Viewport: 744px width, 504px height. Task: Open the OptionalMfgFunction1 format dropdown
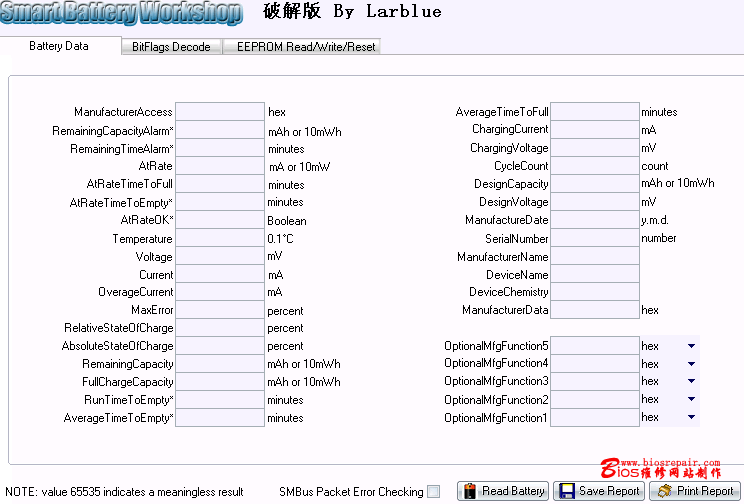[691, 417]
